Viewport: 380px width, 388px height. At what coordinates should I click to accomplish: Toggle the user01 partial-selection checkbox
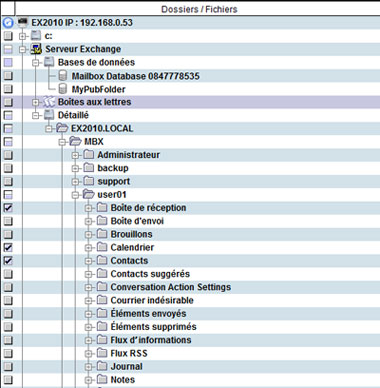coord(8,195)
